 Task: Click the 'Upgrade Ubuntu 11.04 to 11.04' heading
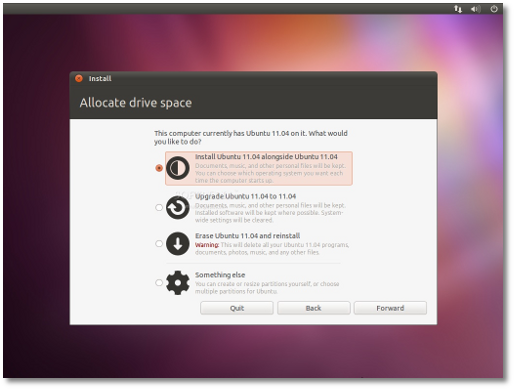pyautogui.click(x=245, y=196)
